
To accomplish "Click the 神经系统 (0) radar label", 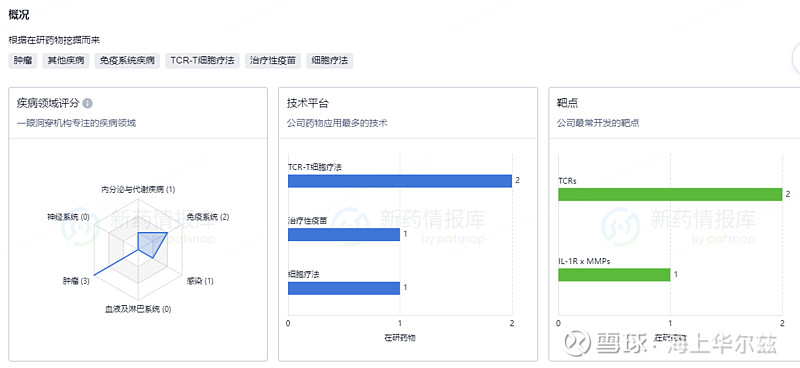I will click(x=68, y=217).
